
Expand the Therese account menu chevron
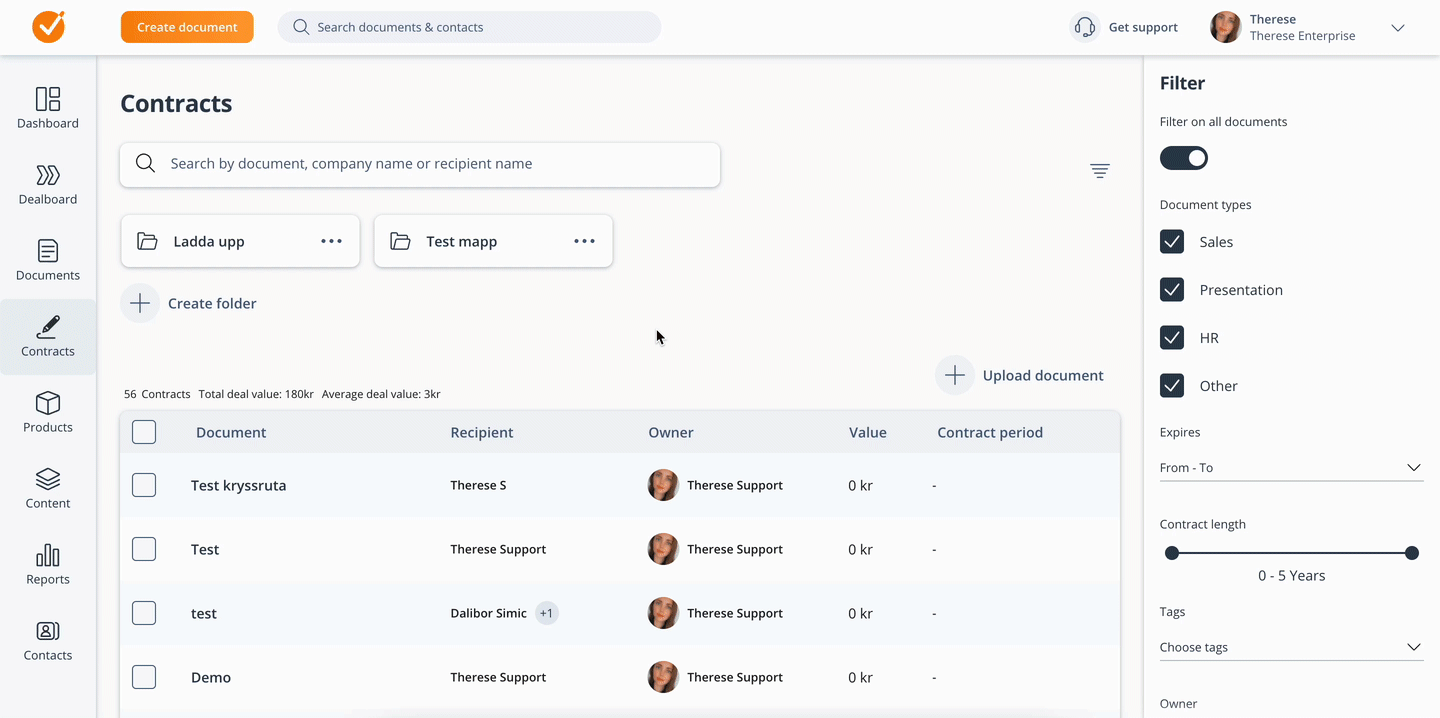pyautogui.click(x=1398, y=28)
